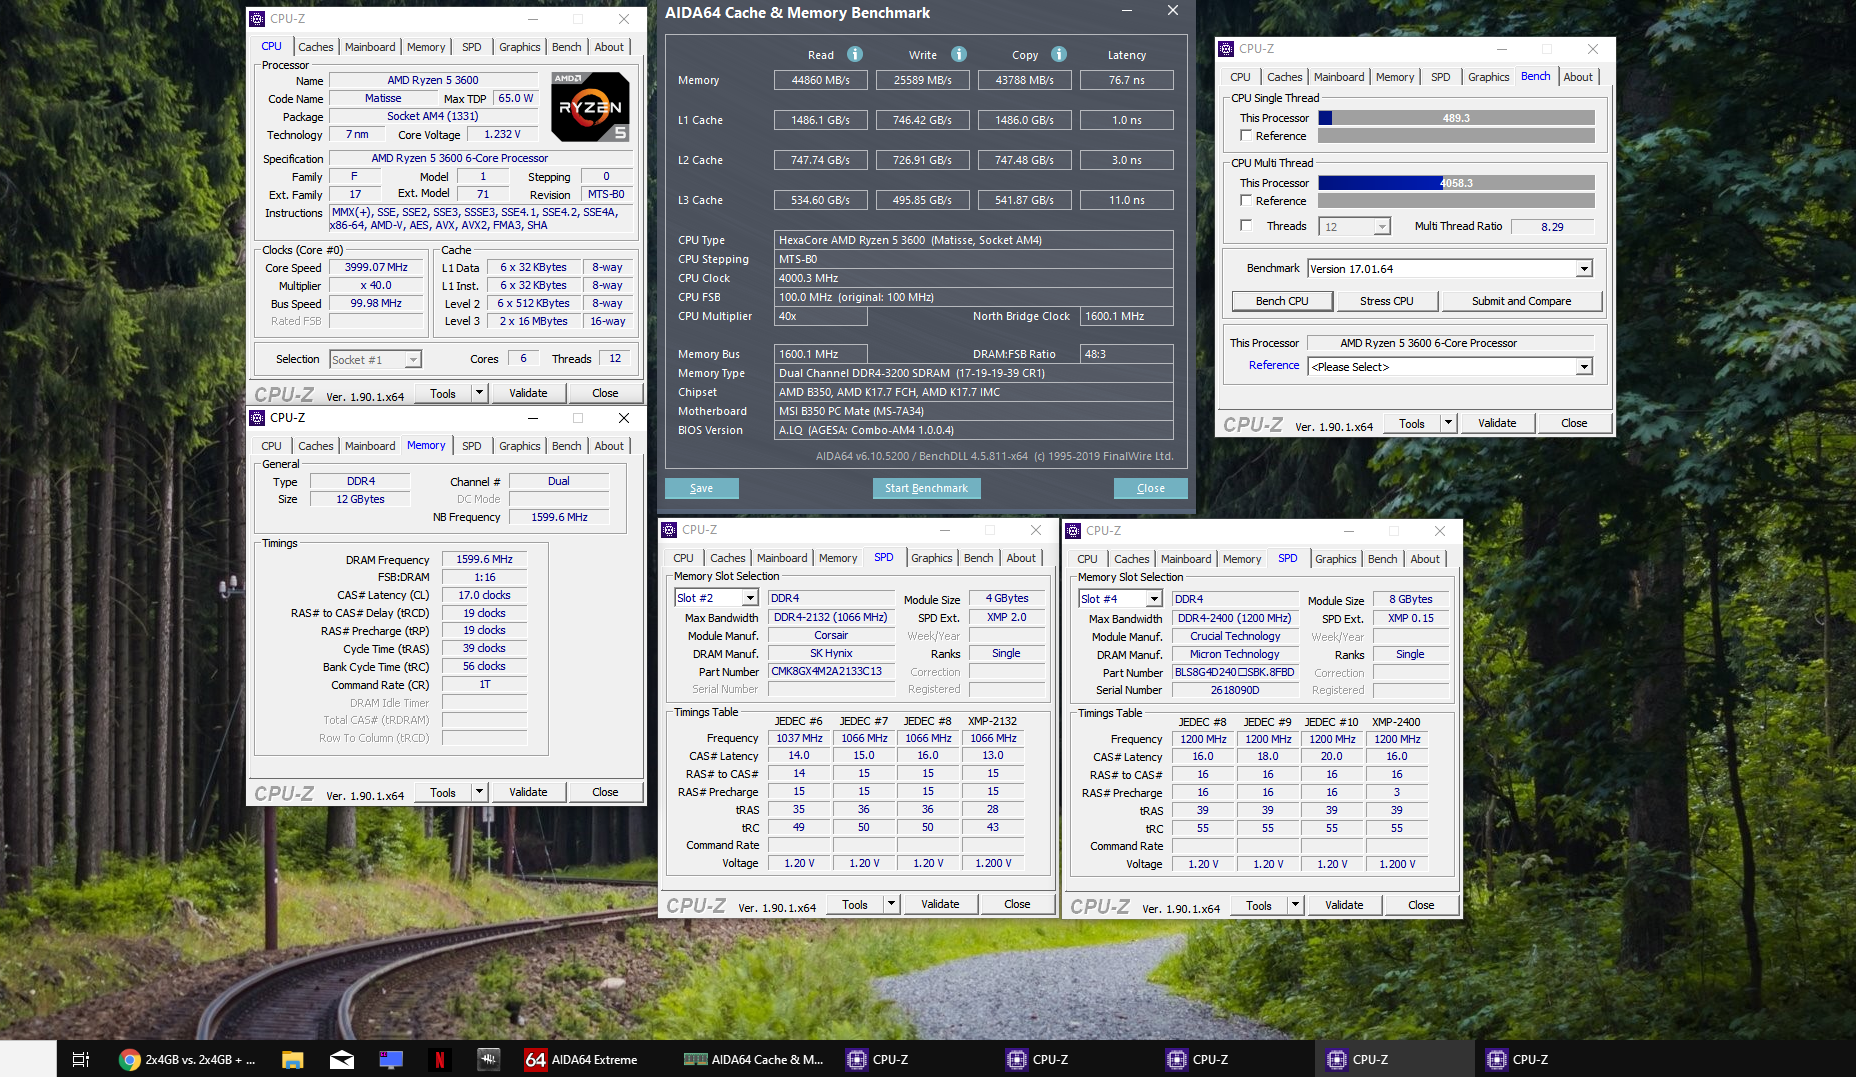Switch to Caches tab in top-left CPU-Z

point(316,47)
